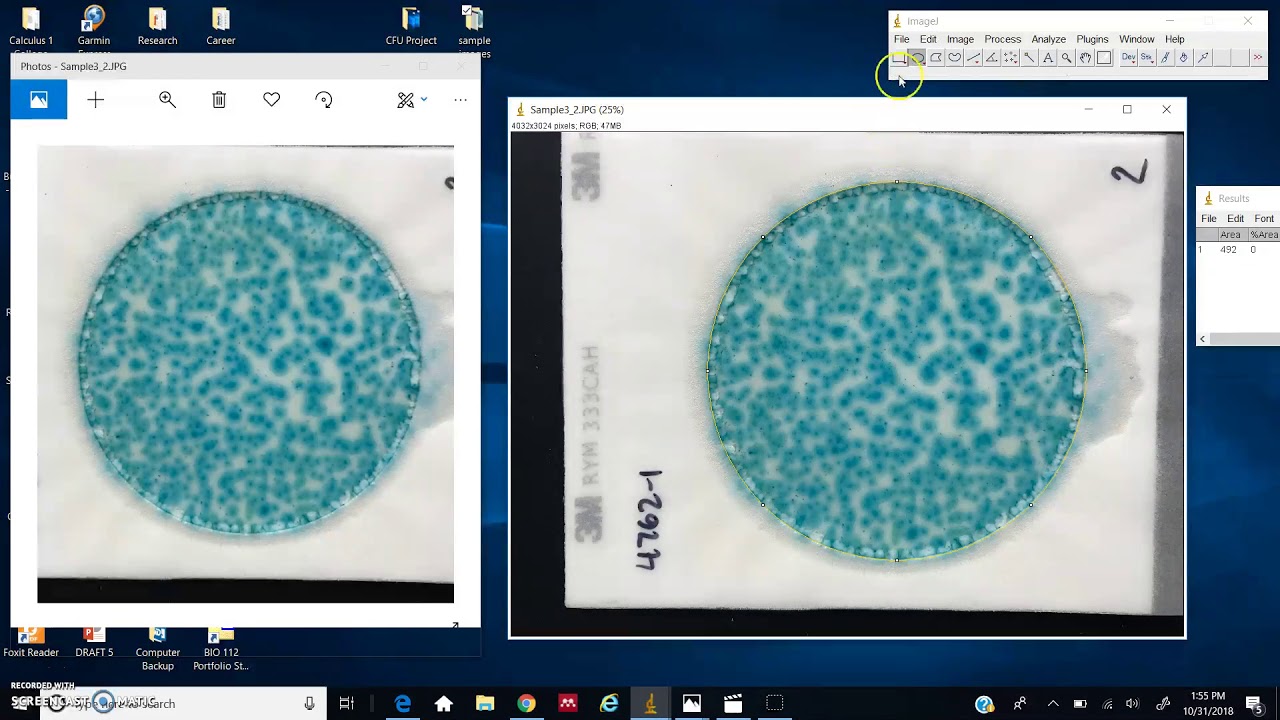Viewport: 1280px width, 720px height.
Task: Minimize the Sample3_2.JPG image window
Action: coord(1088,109)
